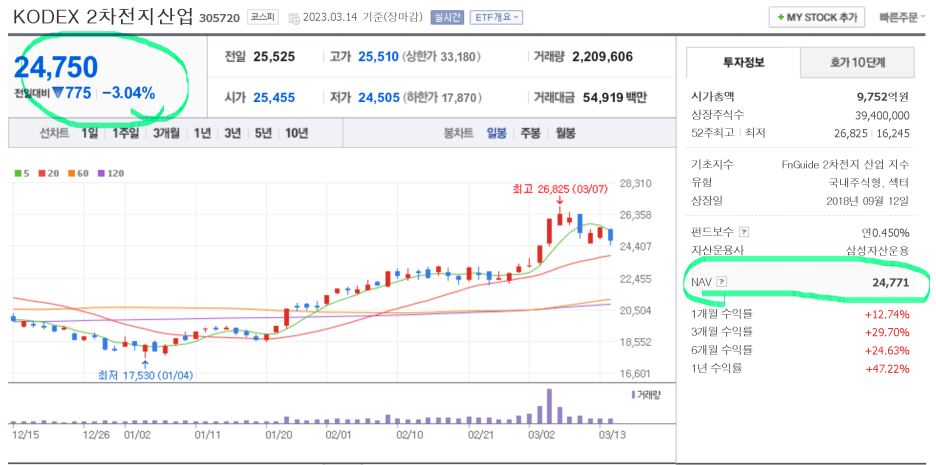The height and width of the screenshot is (465, 936).
Task: Select the 월봉 monthly candle chart
Action: (565, 133)
